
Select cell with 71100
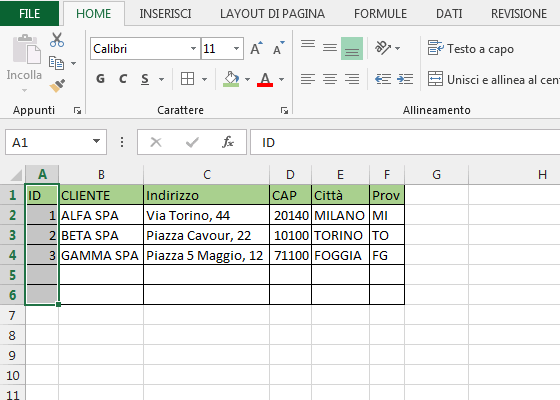290,255
